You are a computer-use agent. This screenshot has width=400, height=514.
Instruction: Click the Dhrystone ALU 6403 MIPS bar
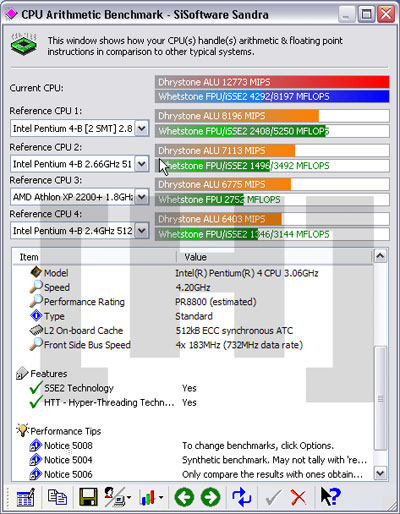(x=272, y=219)
